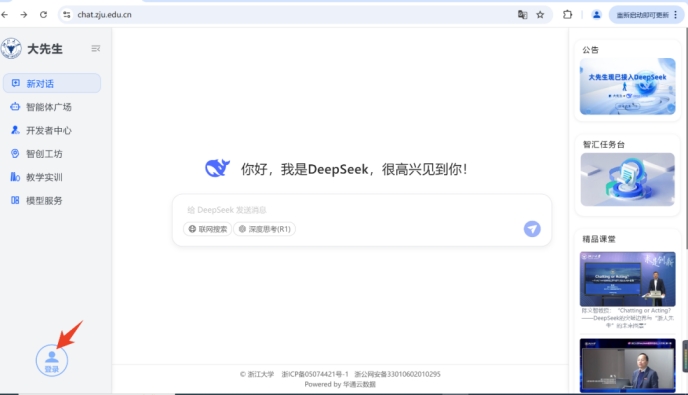This screenshot has height=395, width=688.
Task: Start a 新对话 new chat
Action: coord(52,83)
